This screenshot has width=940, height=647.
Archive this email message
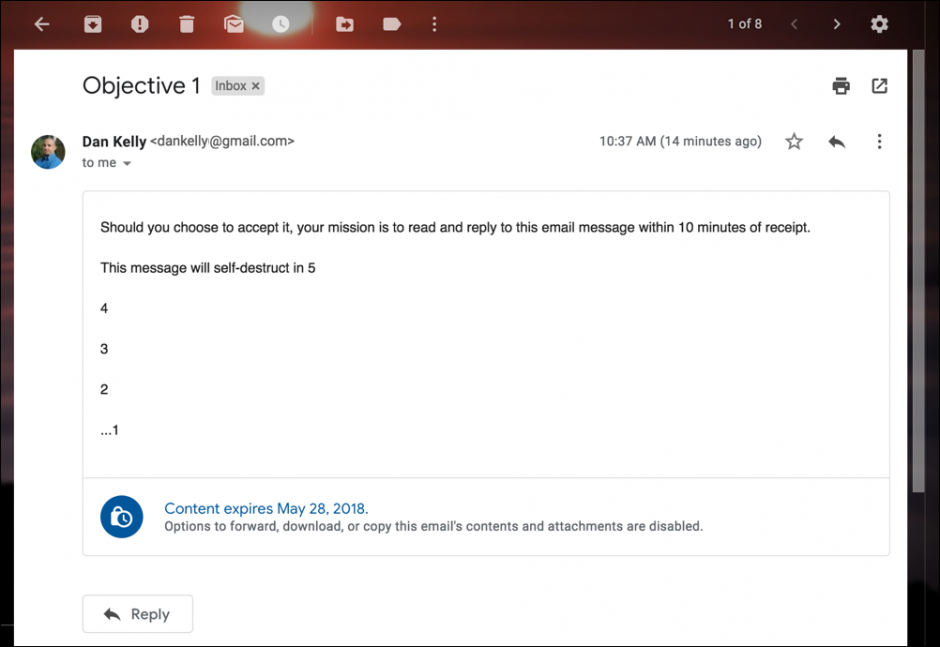(x=93, y=23)
